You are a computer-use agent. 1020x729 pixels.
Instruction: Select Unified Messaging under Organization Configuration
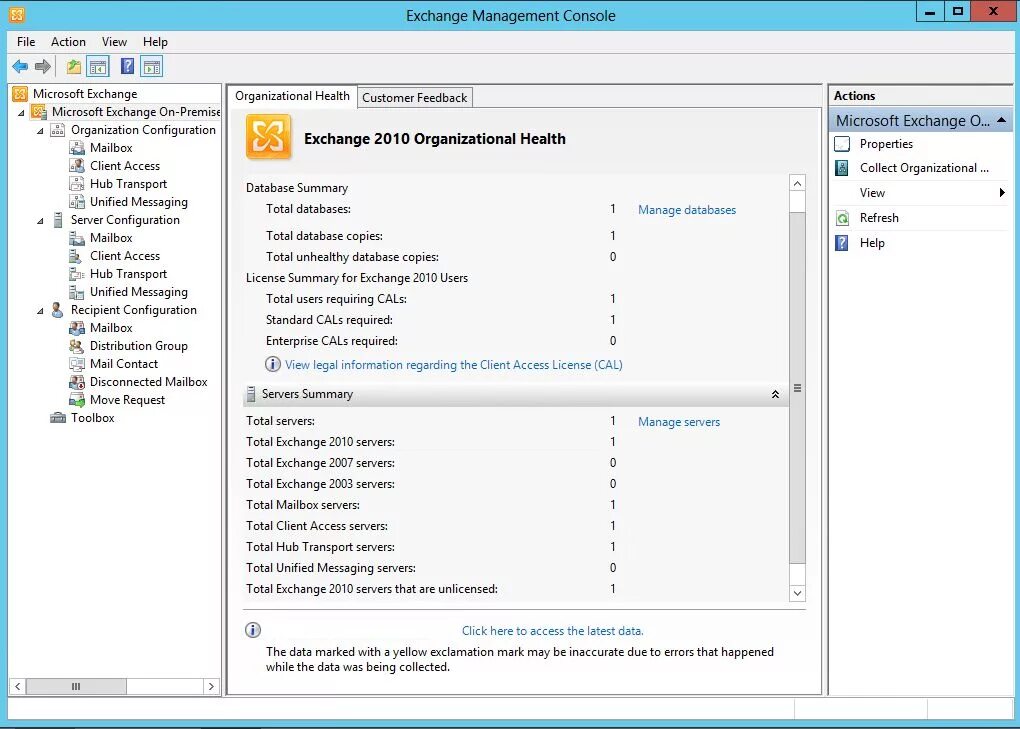click(x=139, y=202)
